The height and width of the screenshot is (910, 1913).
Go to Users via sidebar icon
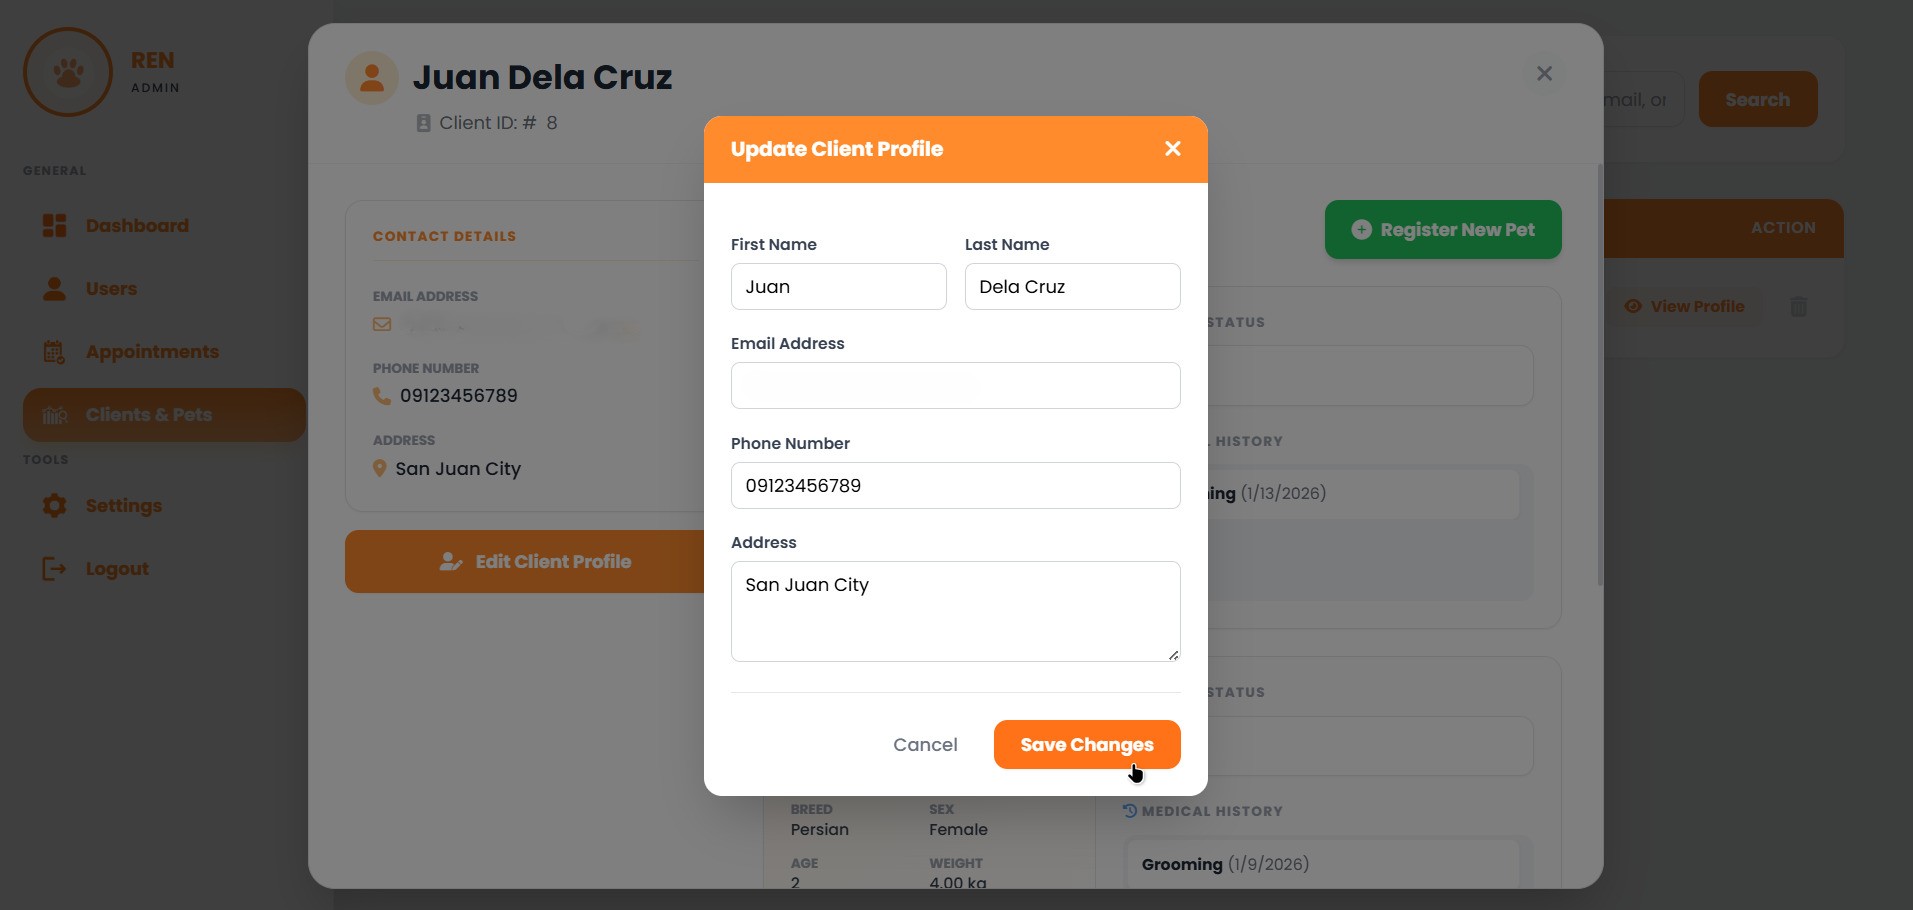[x=55, y=289]
